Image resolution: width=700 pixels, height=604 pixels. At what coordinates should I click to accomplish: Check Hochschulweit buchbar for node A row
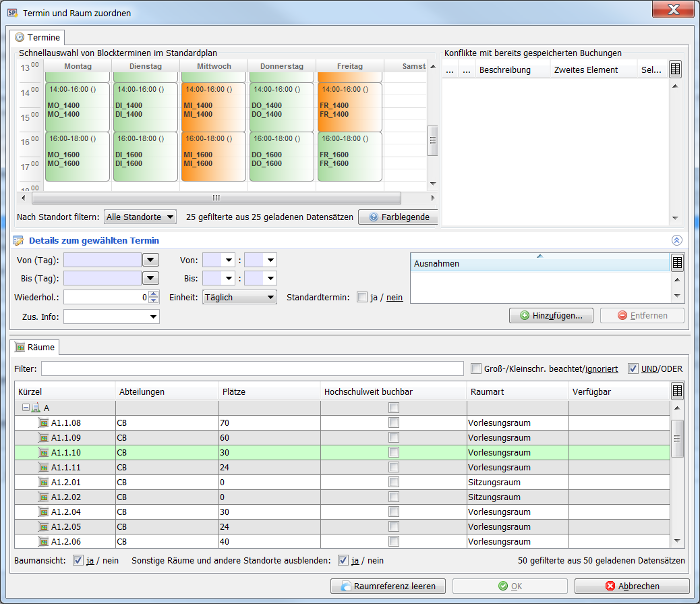pos(393,408)
